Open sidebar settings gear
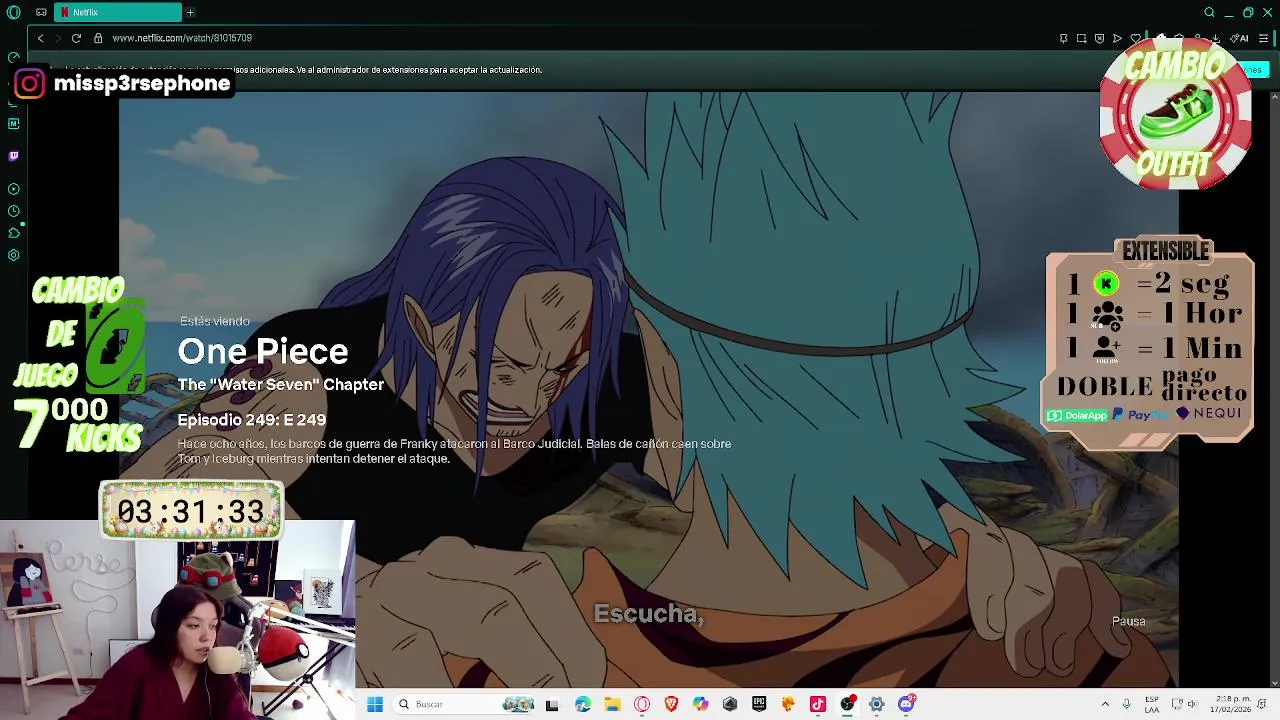This screenshot has width=1280, height=720. 13,255
